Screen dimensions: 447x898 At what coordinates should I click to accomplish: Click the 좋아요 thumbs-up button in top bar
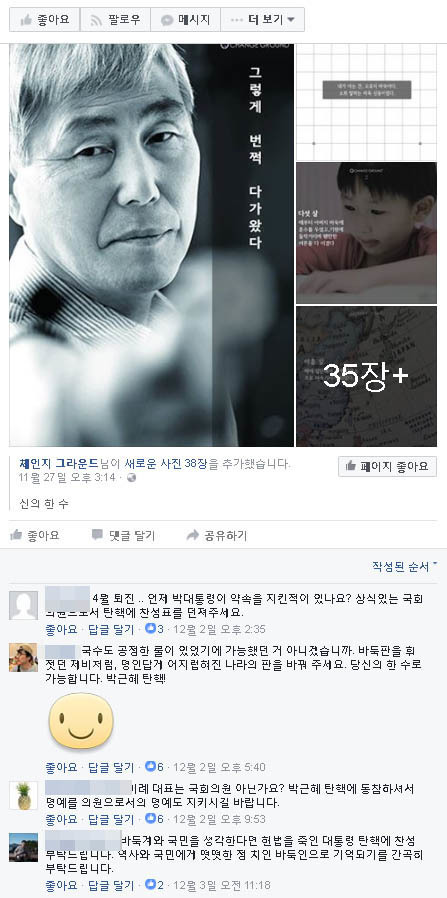pyautogui.click(x=45, y=19)
